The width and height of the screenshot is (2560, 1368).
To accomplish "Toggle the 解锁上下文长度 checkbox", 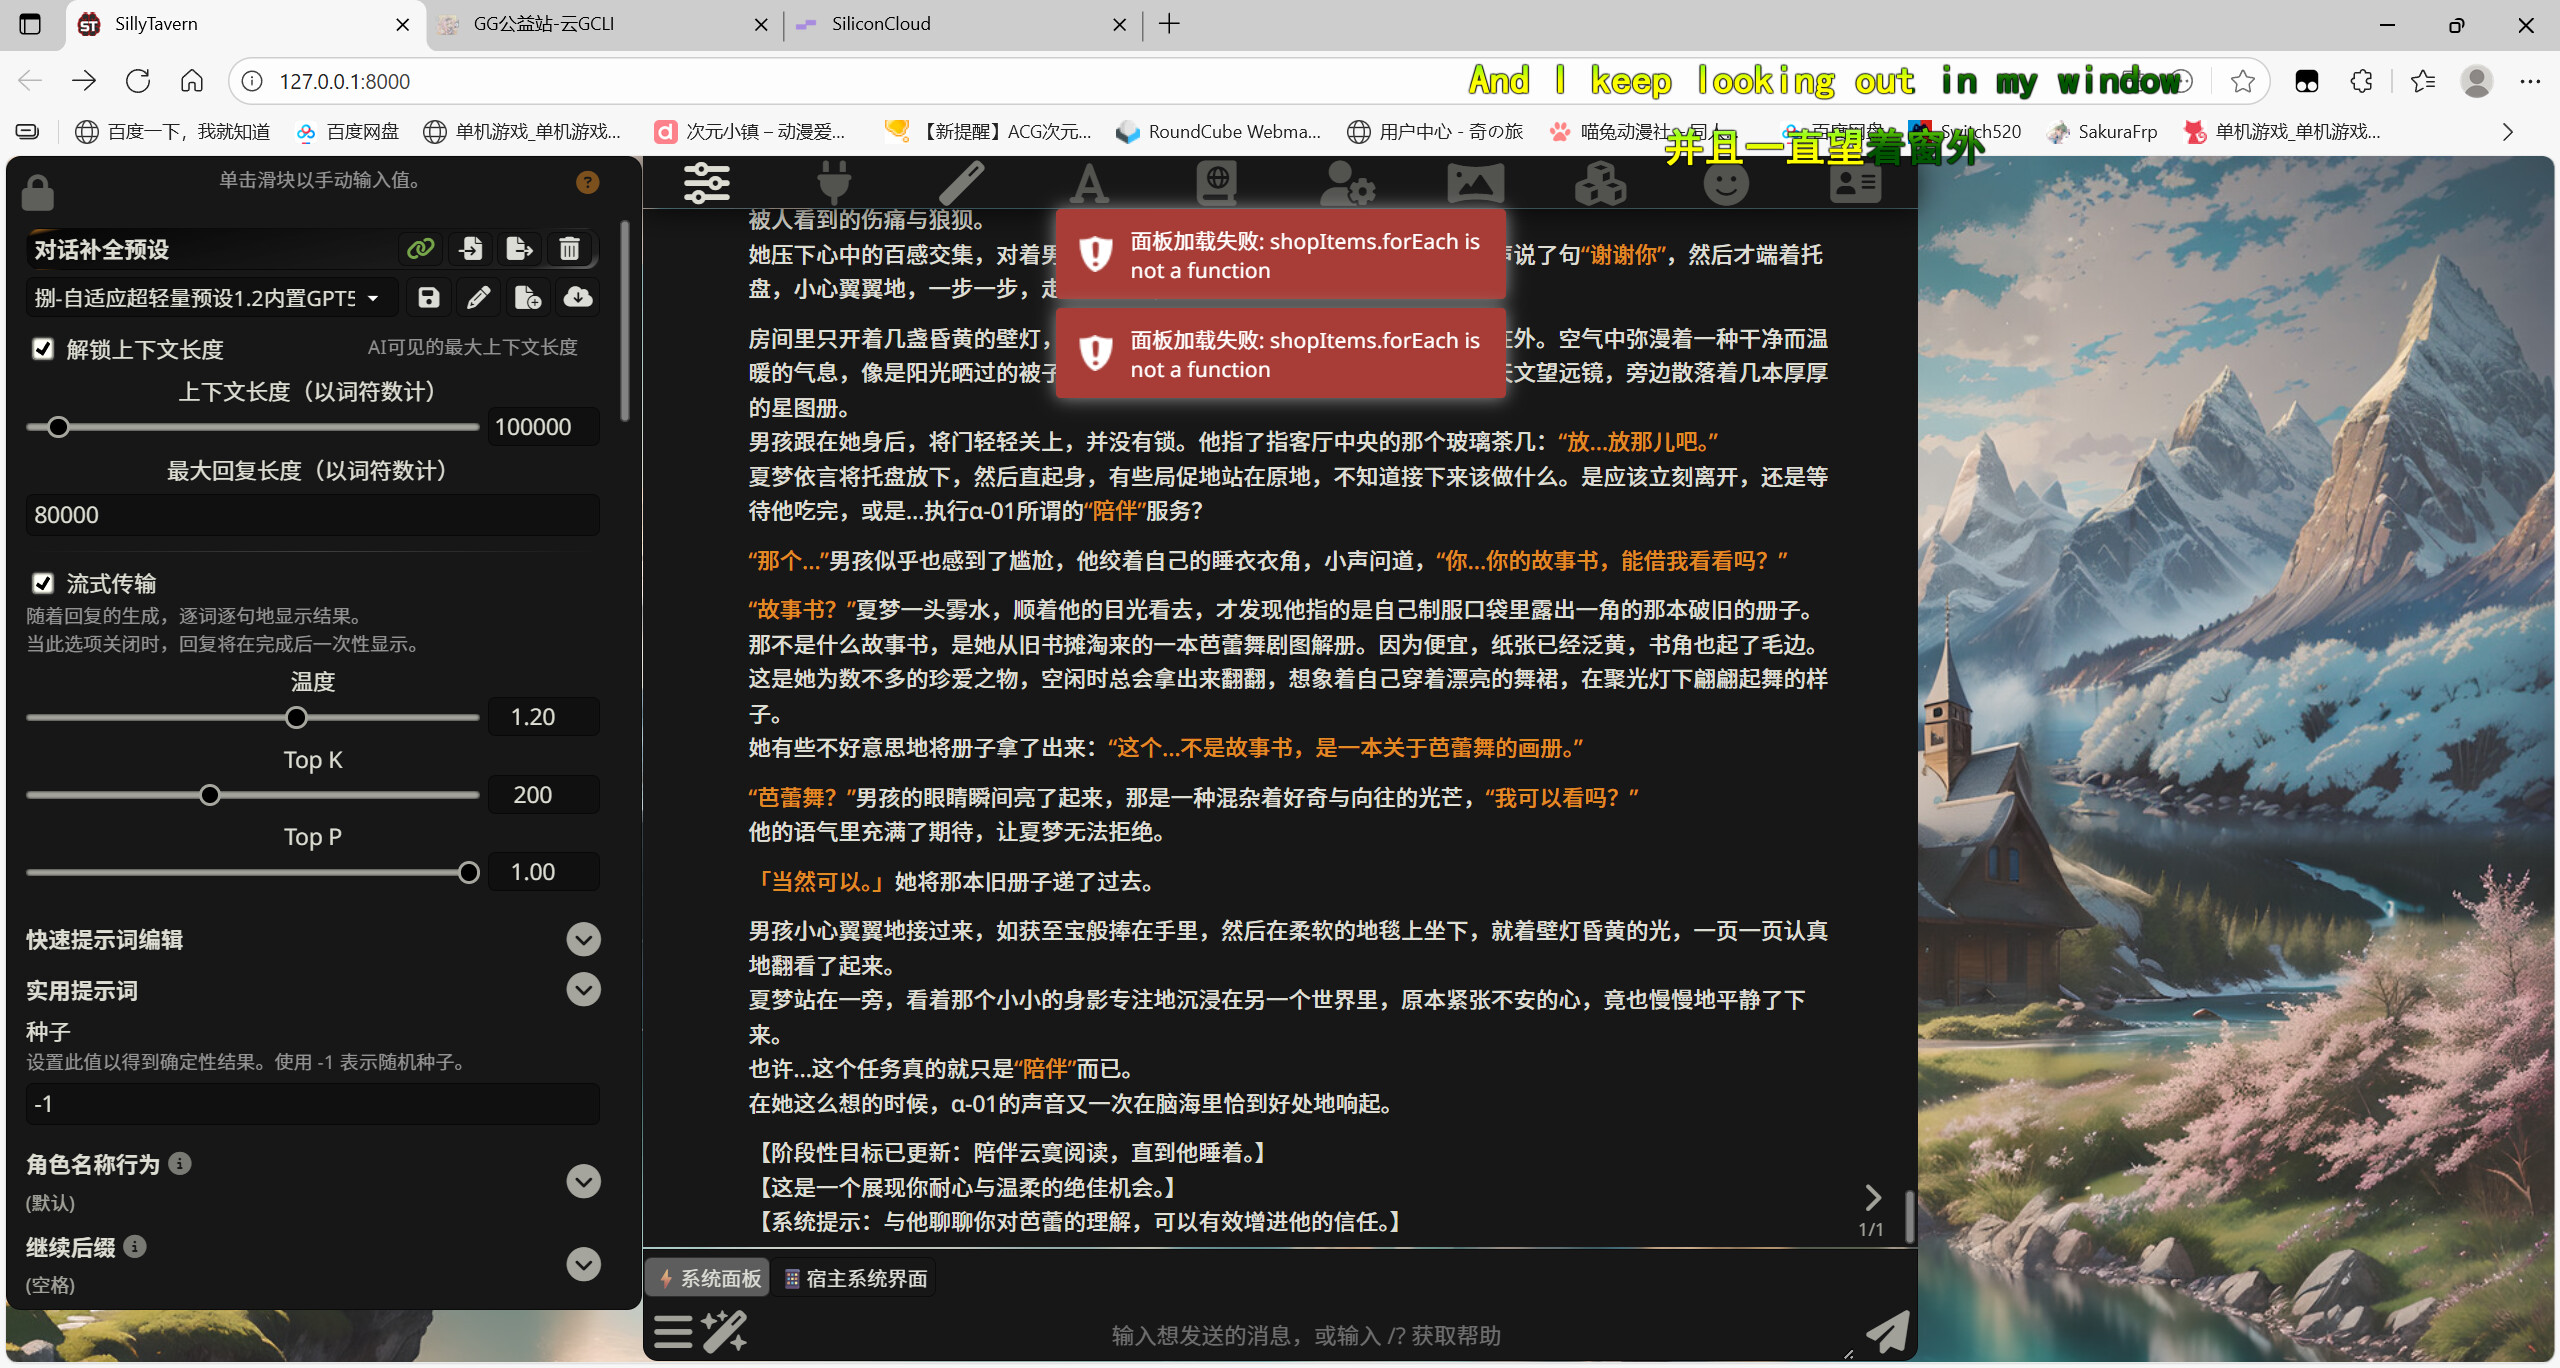I will coord(43,348).
